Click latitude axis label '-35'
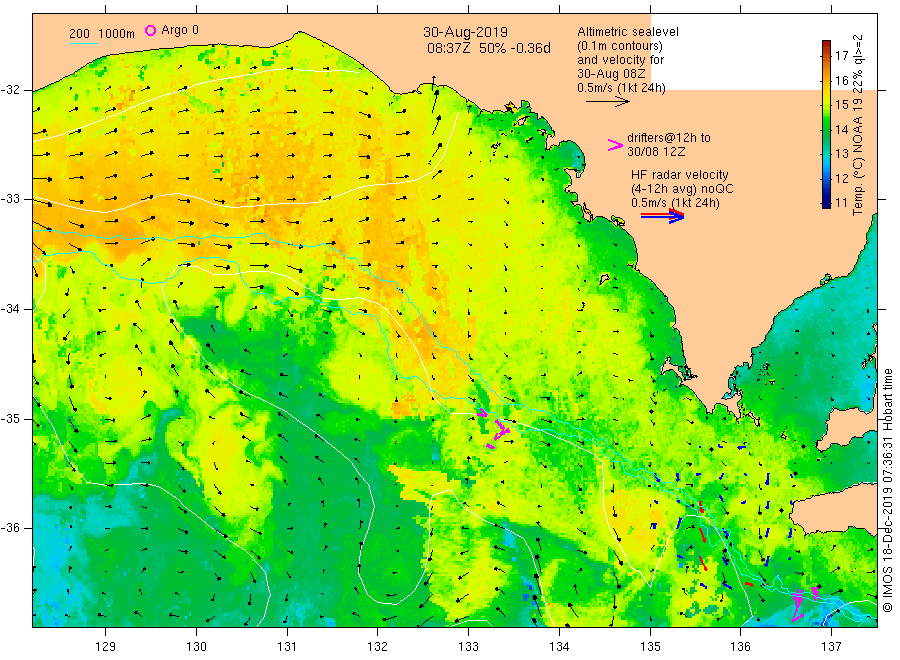This screenshot has height=660, width=900. pyautogui.click(x=11, y=418)
